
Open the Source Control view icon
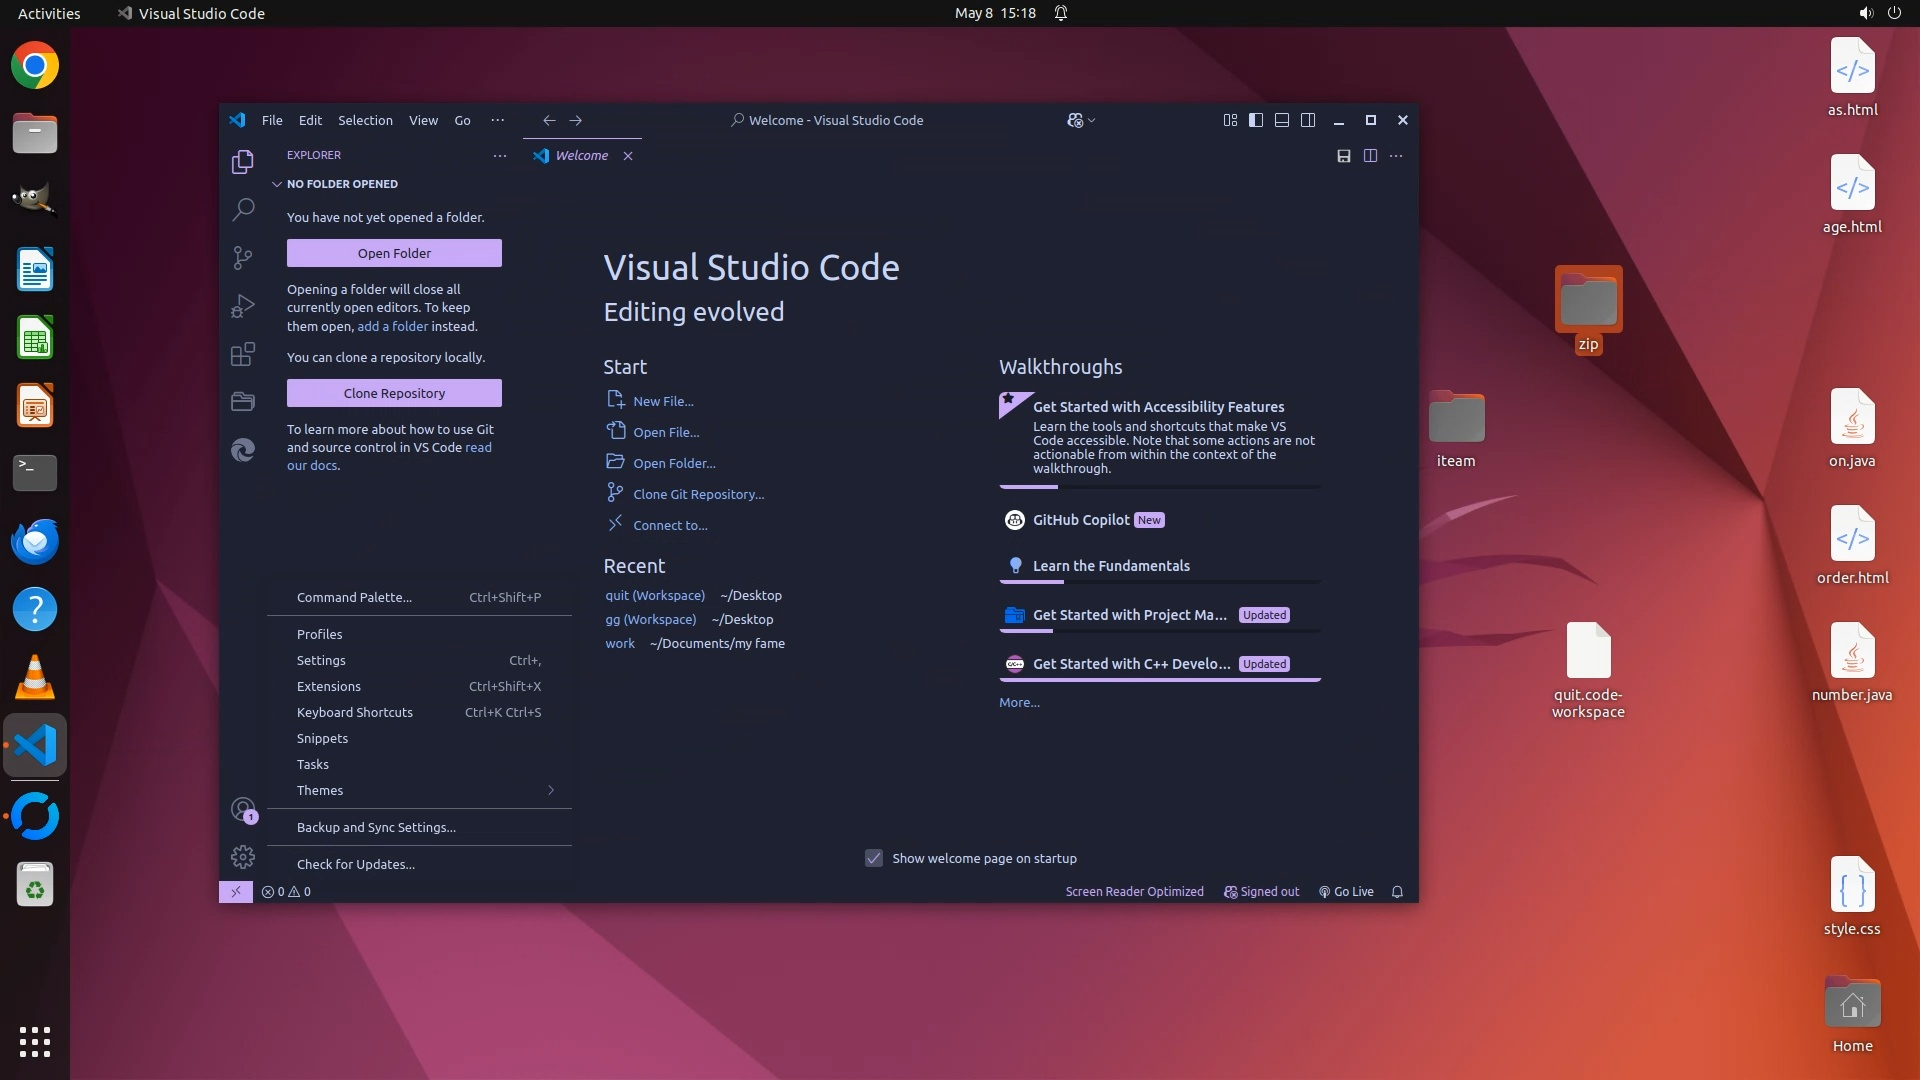243,258
